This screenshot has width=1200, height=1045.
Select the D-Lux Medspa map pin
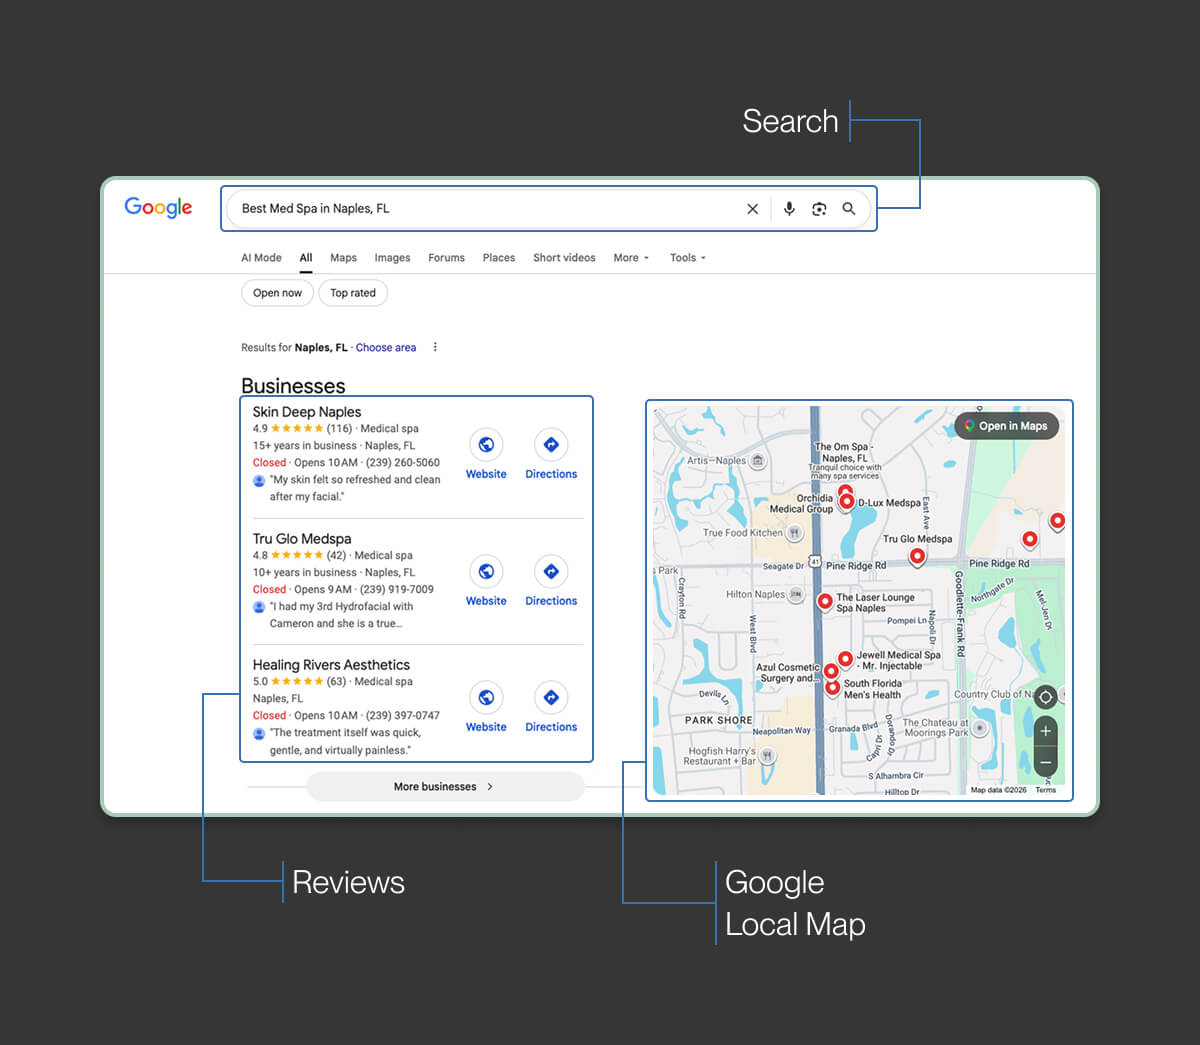[847, 500]
